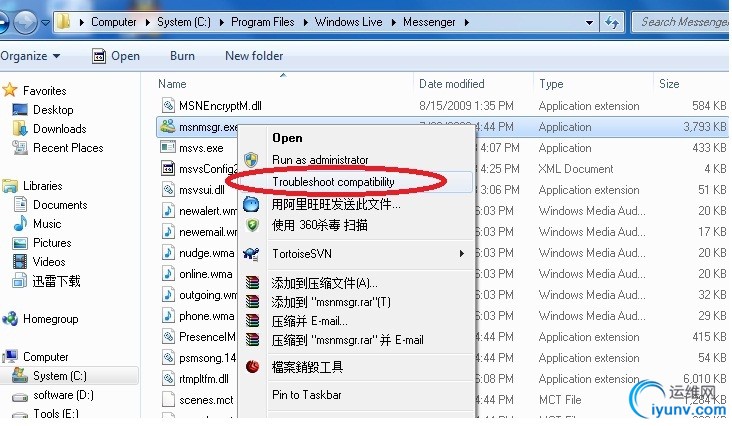Select System (C:) in the breadcrumb
This screenshot has width=732, height=426.
coord(184,22)
